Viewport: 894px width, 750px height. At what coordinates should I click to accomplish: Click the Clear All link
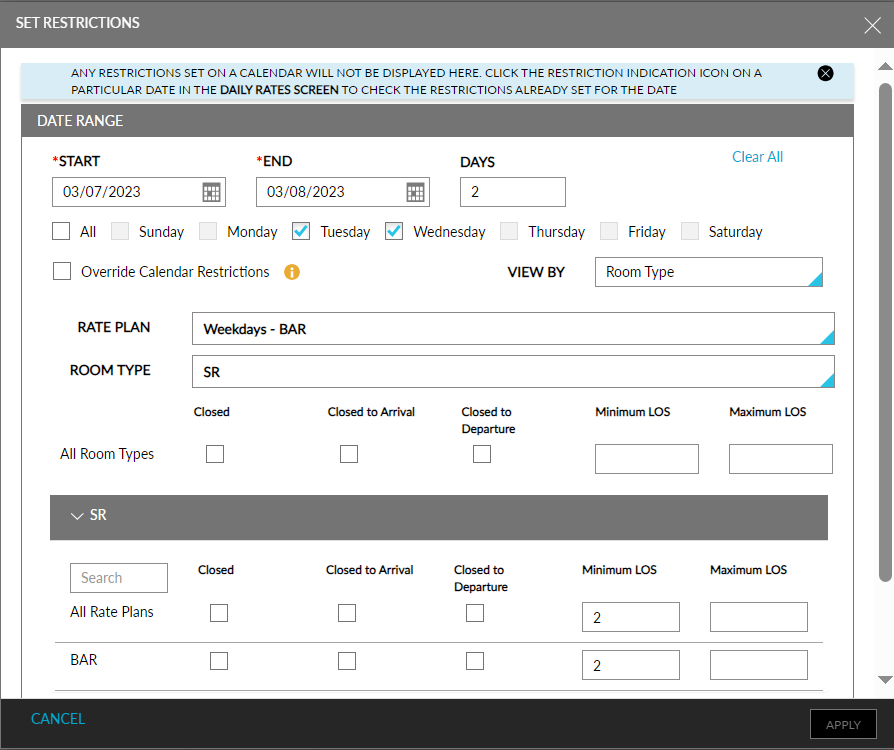click(757, 157)
